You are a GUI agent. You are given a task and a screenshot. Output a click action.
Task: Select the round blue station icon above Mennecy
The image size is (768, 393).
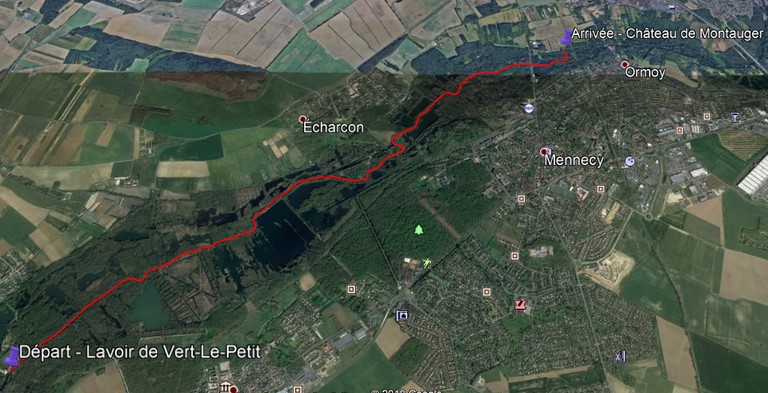point(528,108)
